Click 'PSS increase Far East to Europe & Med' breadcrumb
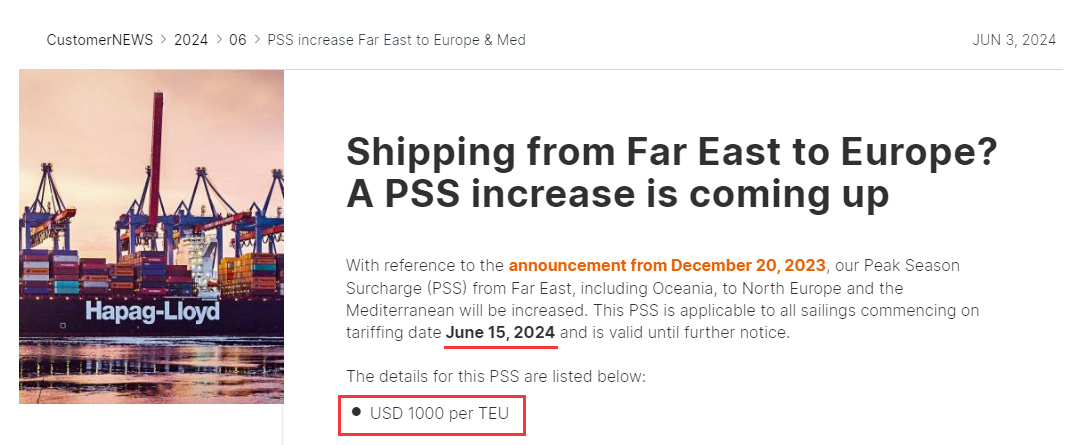This screenshot has height=445, width=1069. coord(396,40)
